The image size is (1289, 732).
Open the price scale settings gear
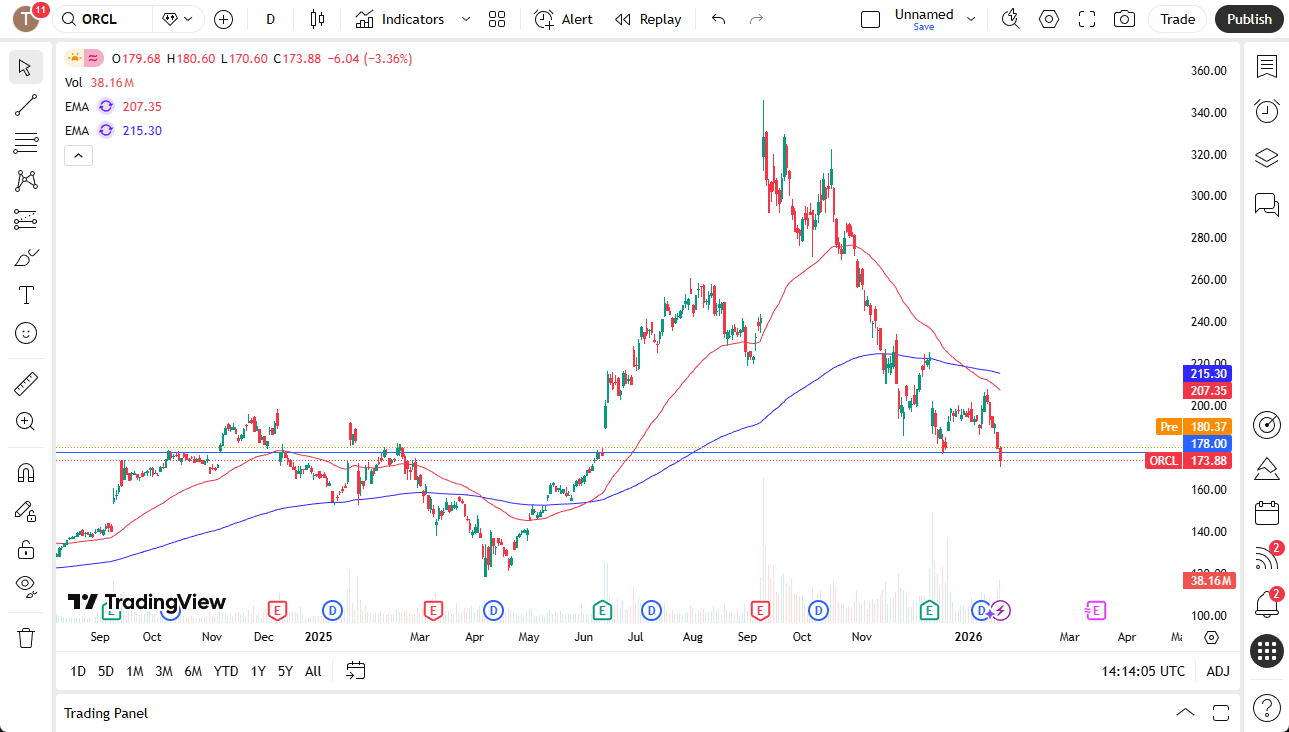pyautogui.click(x=1211, y=637)
